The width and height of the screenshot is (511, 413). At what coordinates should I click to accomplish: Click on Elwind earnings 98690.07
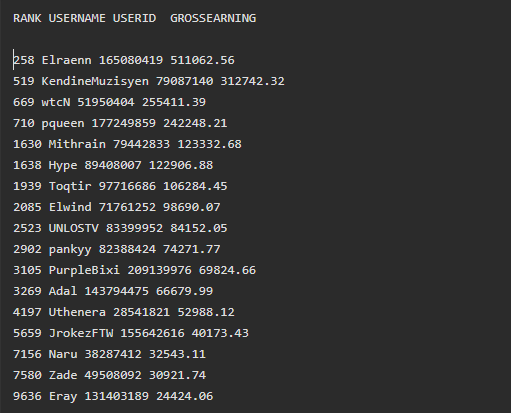click(x=191, y=207)
